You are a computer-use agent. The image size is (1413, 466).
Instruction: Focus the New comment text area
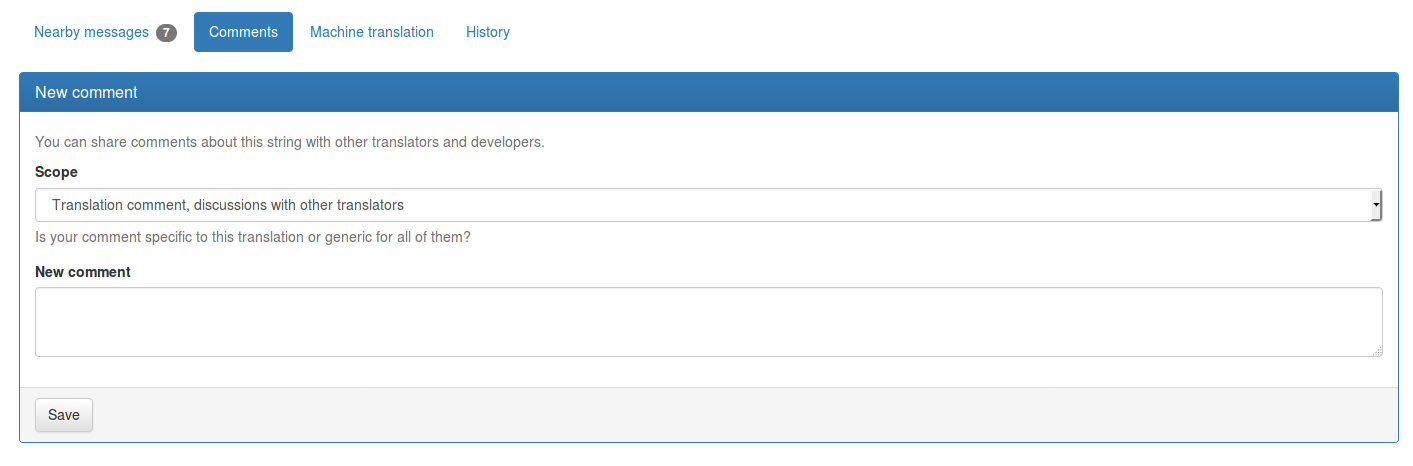(x=709, y=322)
